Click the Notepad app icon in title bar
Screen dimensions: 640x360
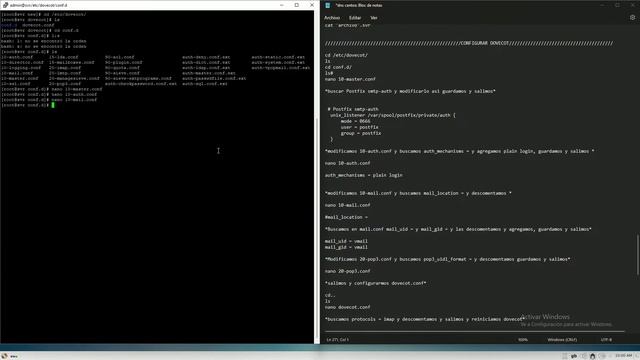click(328, 5)
